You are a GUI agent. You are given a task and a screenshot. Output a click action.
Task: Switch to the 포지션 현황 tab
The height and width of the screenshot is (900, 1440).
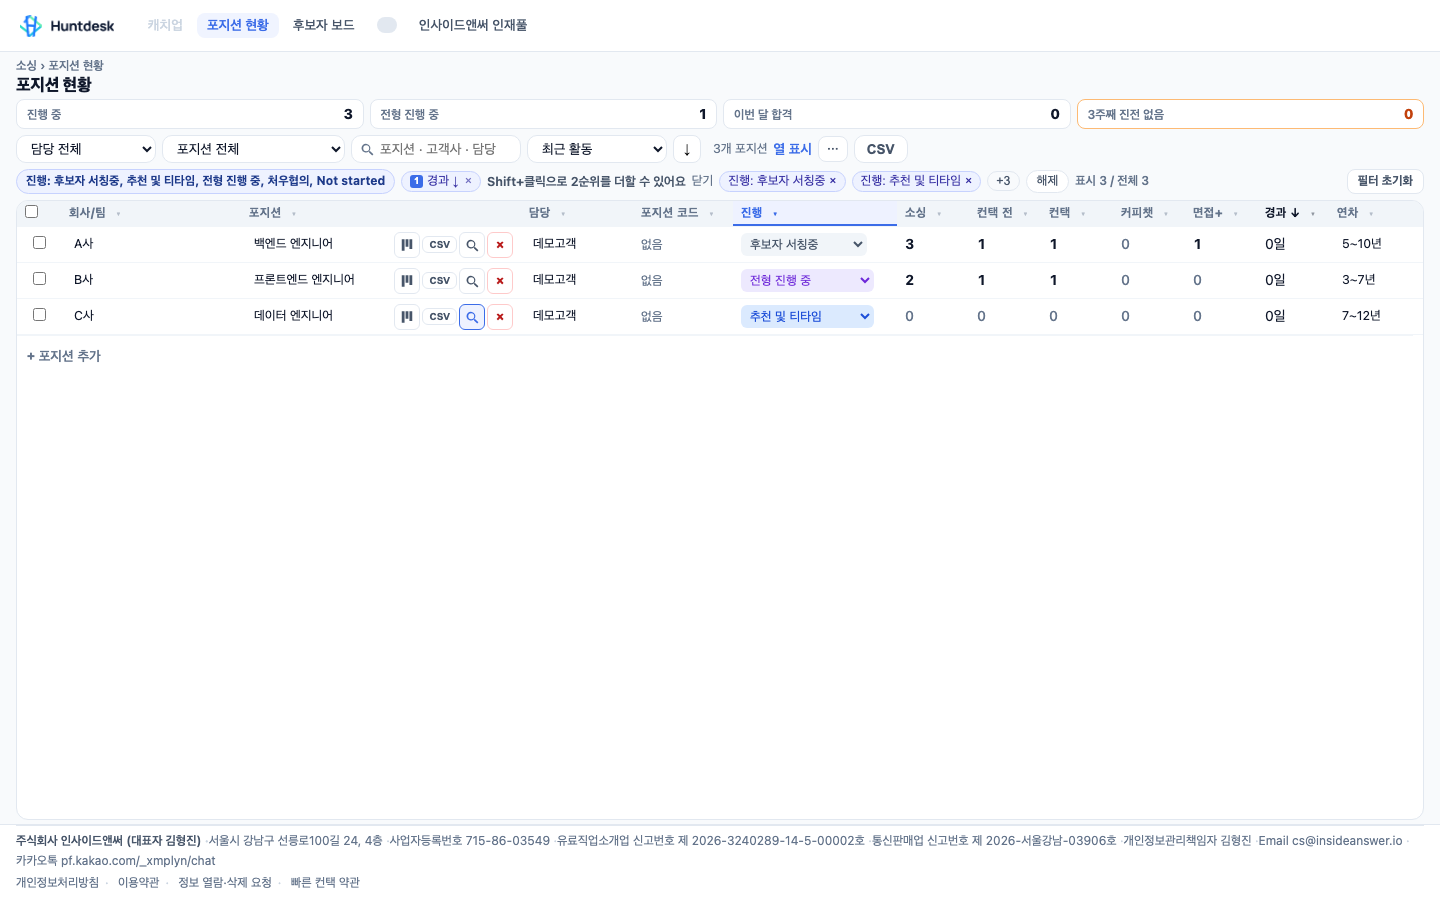pyautogui.click(x=238, y=25)
